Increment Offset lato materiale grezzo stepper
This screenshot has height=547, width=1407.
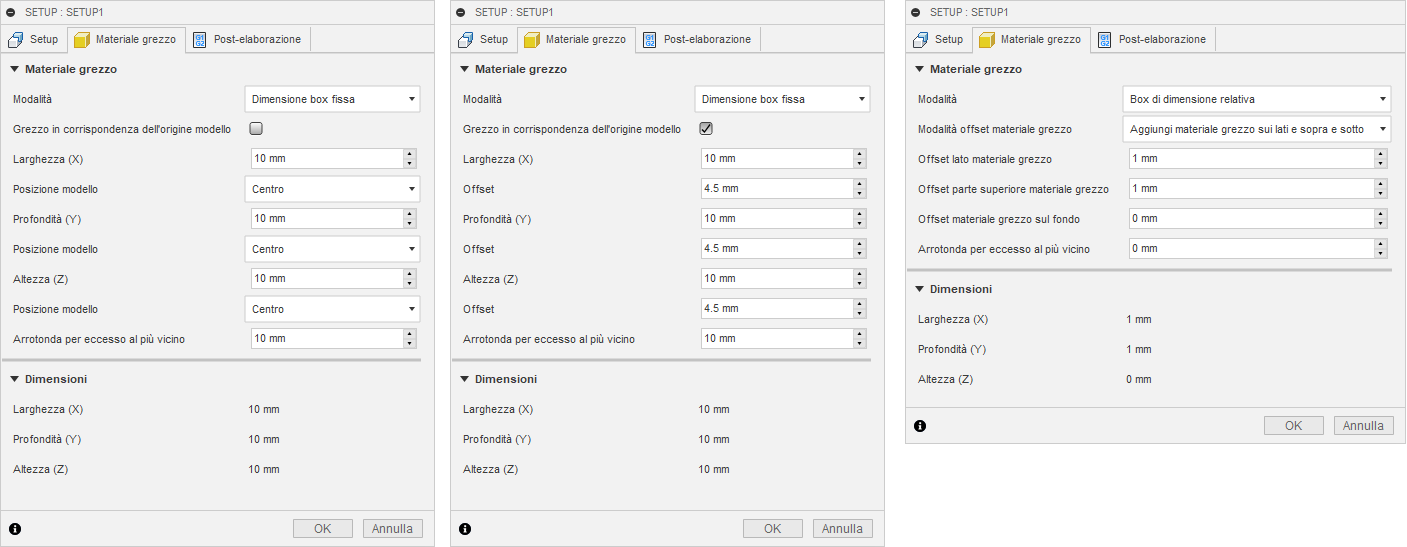pyautogui.click(x=1381, y=154)
